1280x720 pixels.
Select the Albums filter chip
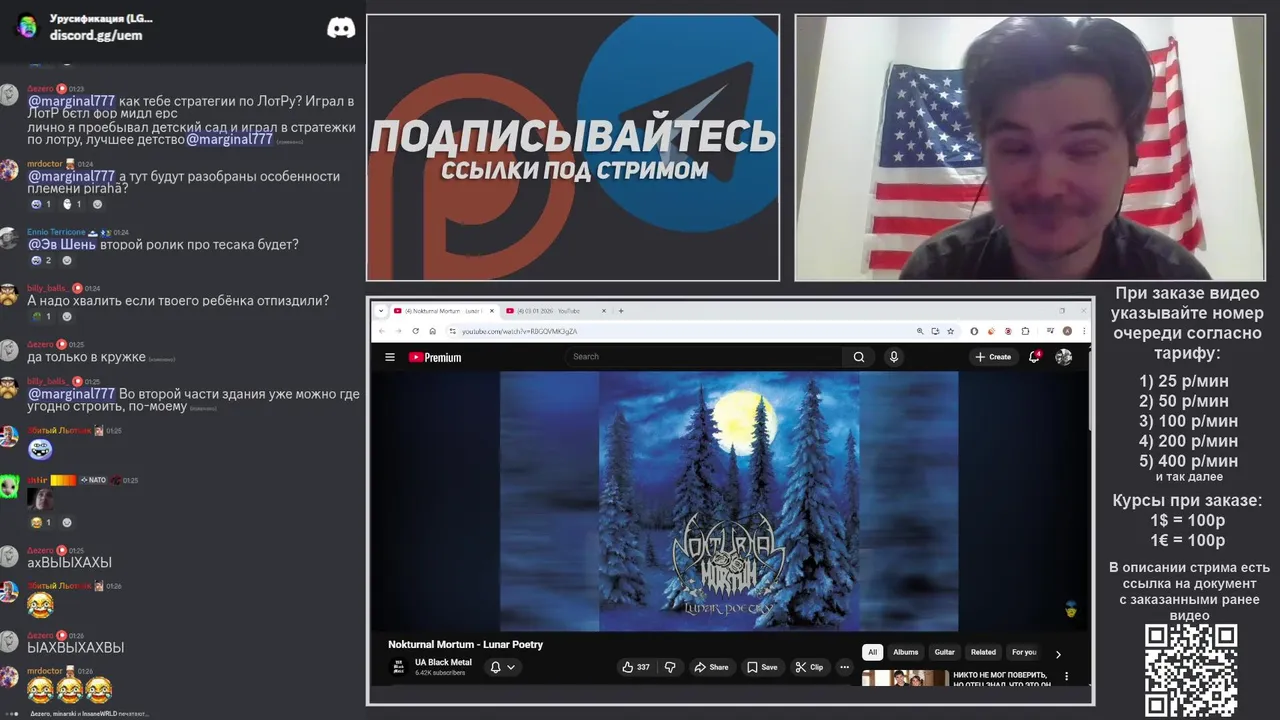point(906,652)
